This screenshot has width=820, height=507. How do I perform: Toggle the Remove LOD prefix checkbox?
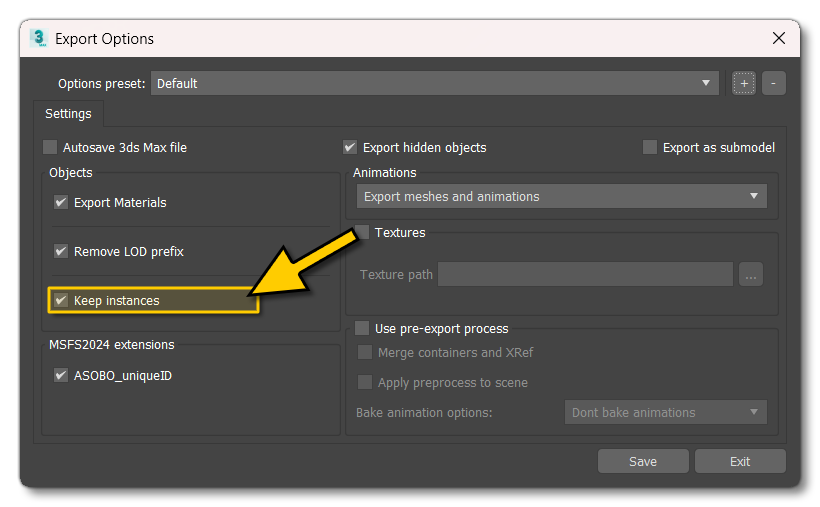[x=61, y=251]
